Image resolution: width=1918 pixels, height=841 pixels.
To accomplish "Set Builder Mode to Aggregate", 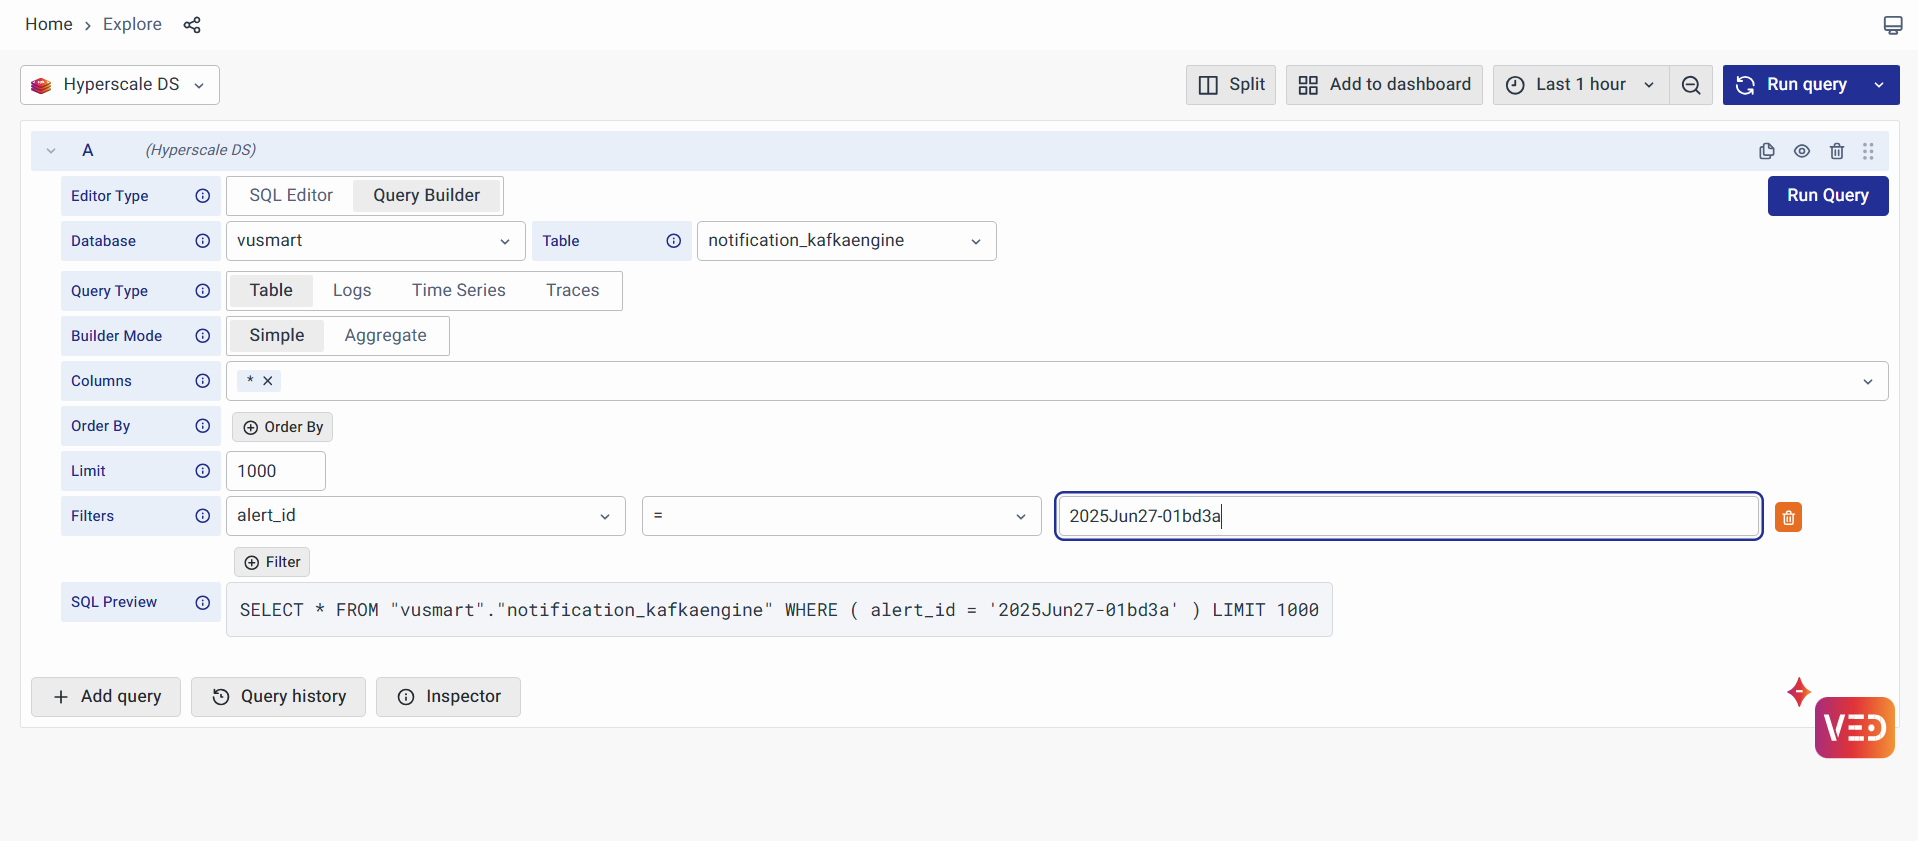I will [x=385, y=336].
